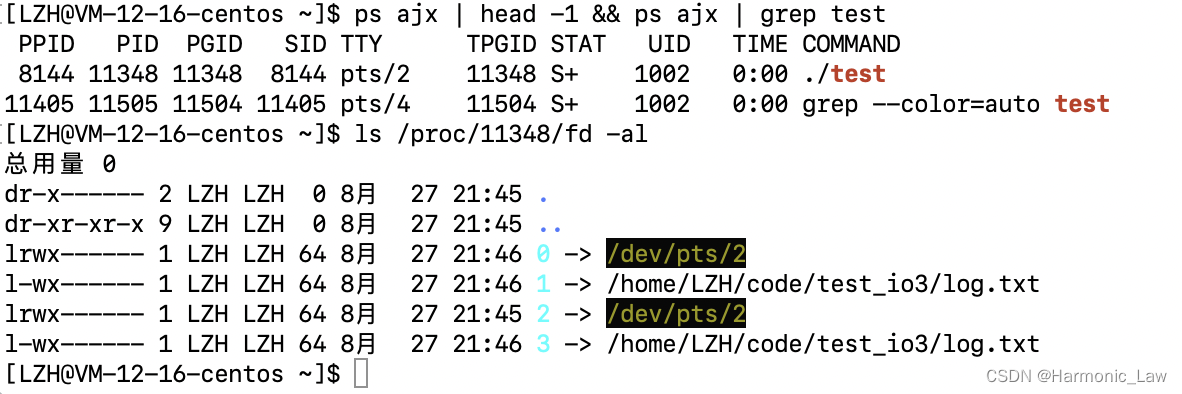
Task: Click PID 11505 in the grep row
Action: (124, 104)
